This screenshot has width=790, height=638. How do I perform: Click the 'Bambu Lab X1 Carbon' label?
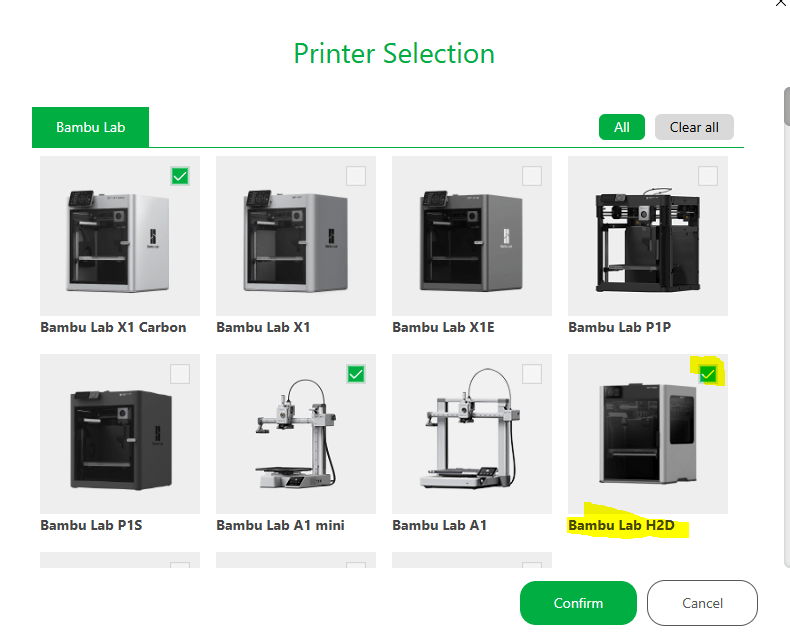pos(113,328)
